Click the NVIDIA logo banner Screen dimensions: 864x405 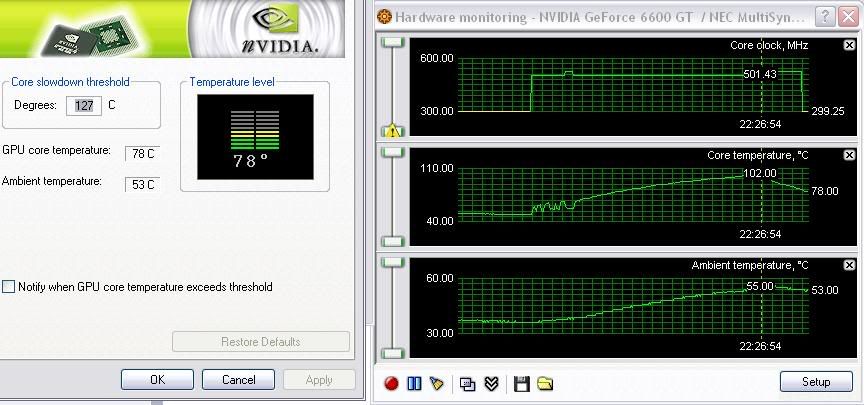pos(269,29)
